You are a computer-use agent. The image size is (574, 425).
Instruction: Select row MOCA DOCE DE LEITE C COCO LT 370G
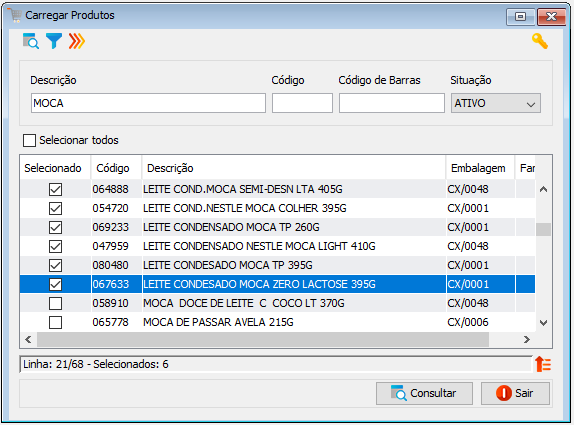tap(278, 303)
